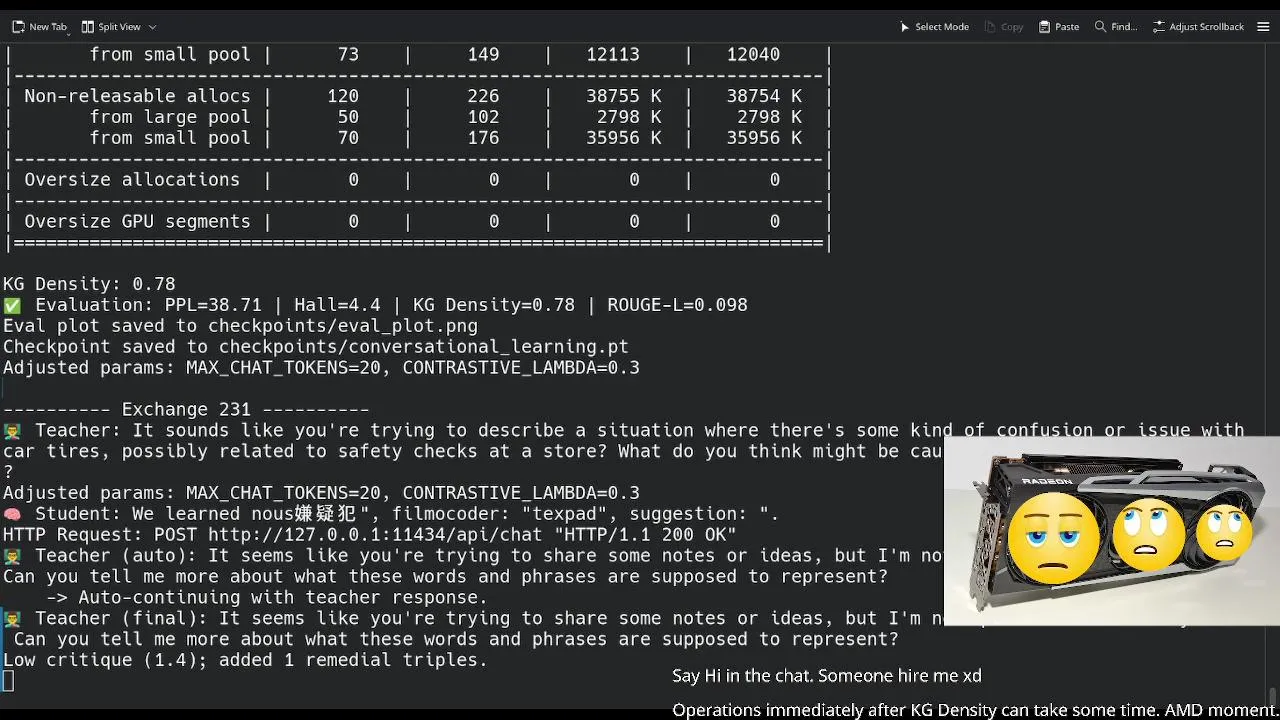Click the Radeon GPU emoji image overlay
This screenshot has width=1280, height=720.
[1111, 531]
